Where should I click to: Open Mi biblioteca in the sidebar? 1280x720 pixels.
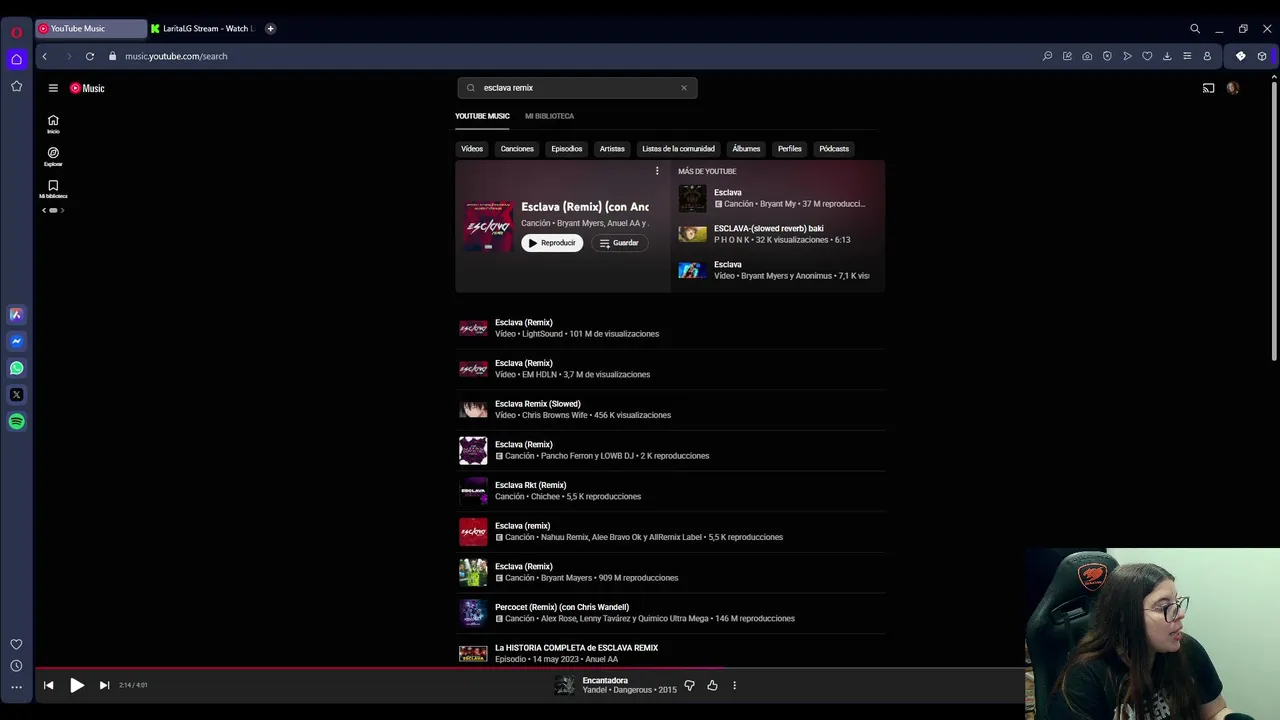53,189
